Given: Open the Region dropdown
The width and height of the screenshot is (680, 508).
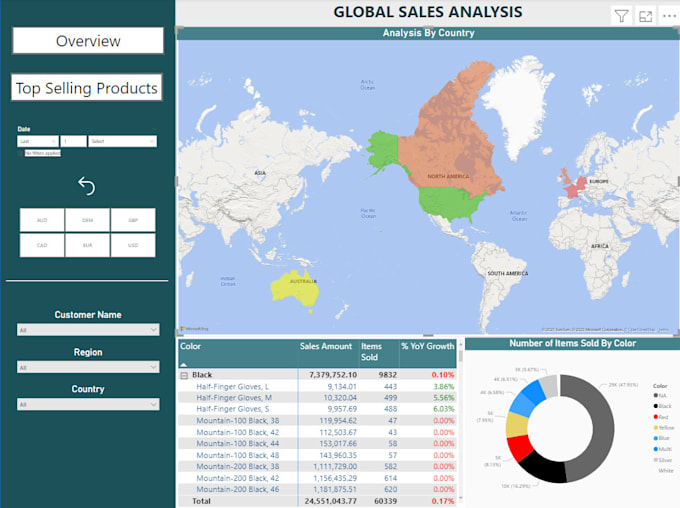Looking at the screenshot, I should click(88, 367).
